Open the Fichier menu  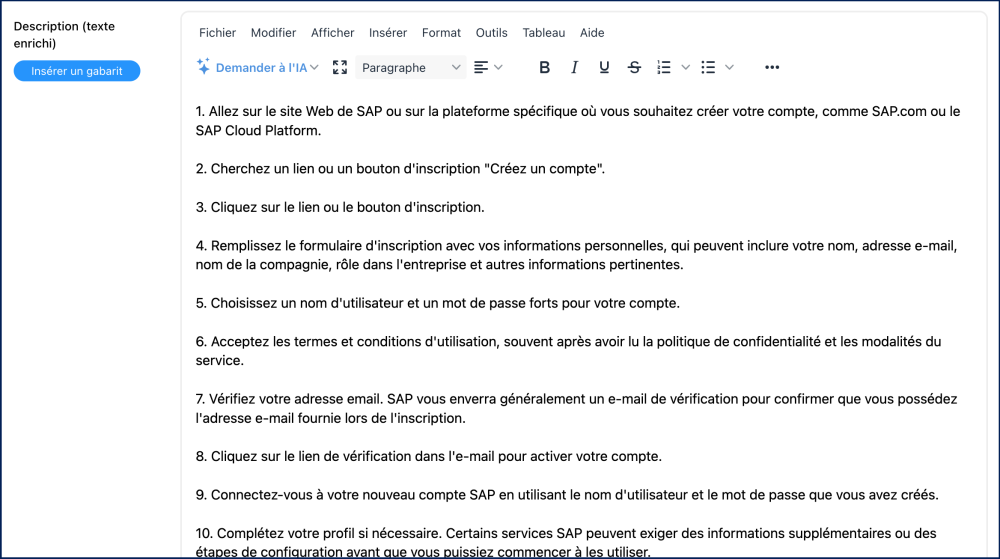[x=217, y=33]
